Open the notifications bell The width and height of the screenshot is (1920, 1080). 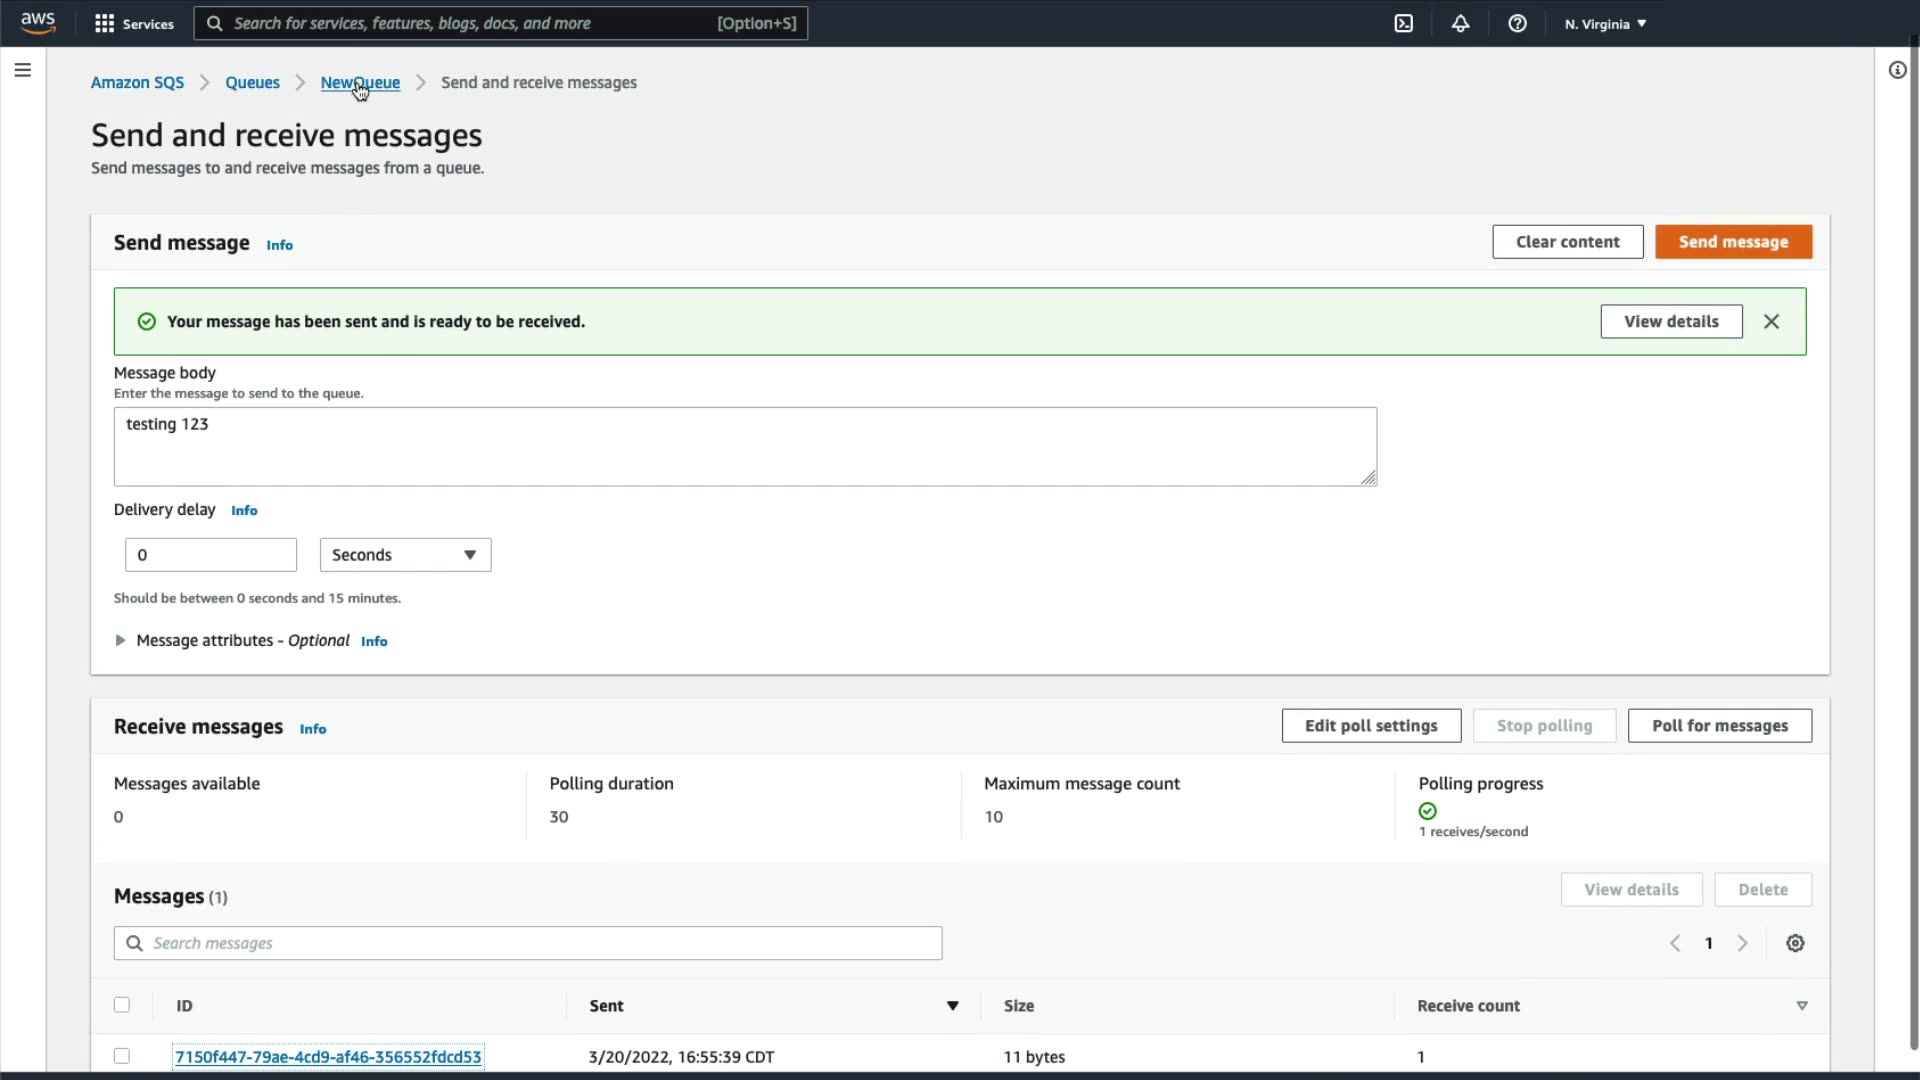pyautogui.click(x=1460, y=24)
